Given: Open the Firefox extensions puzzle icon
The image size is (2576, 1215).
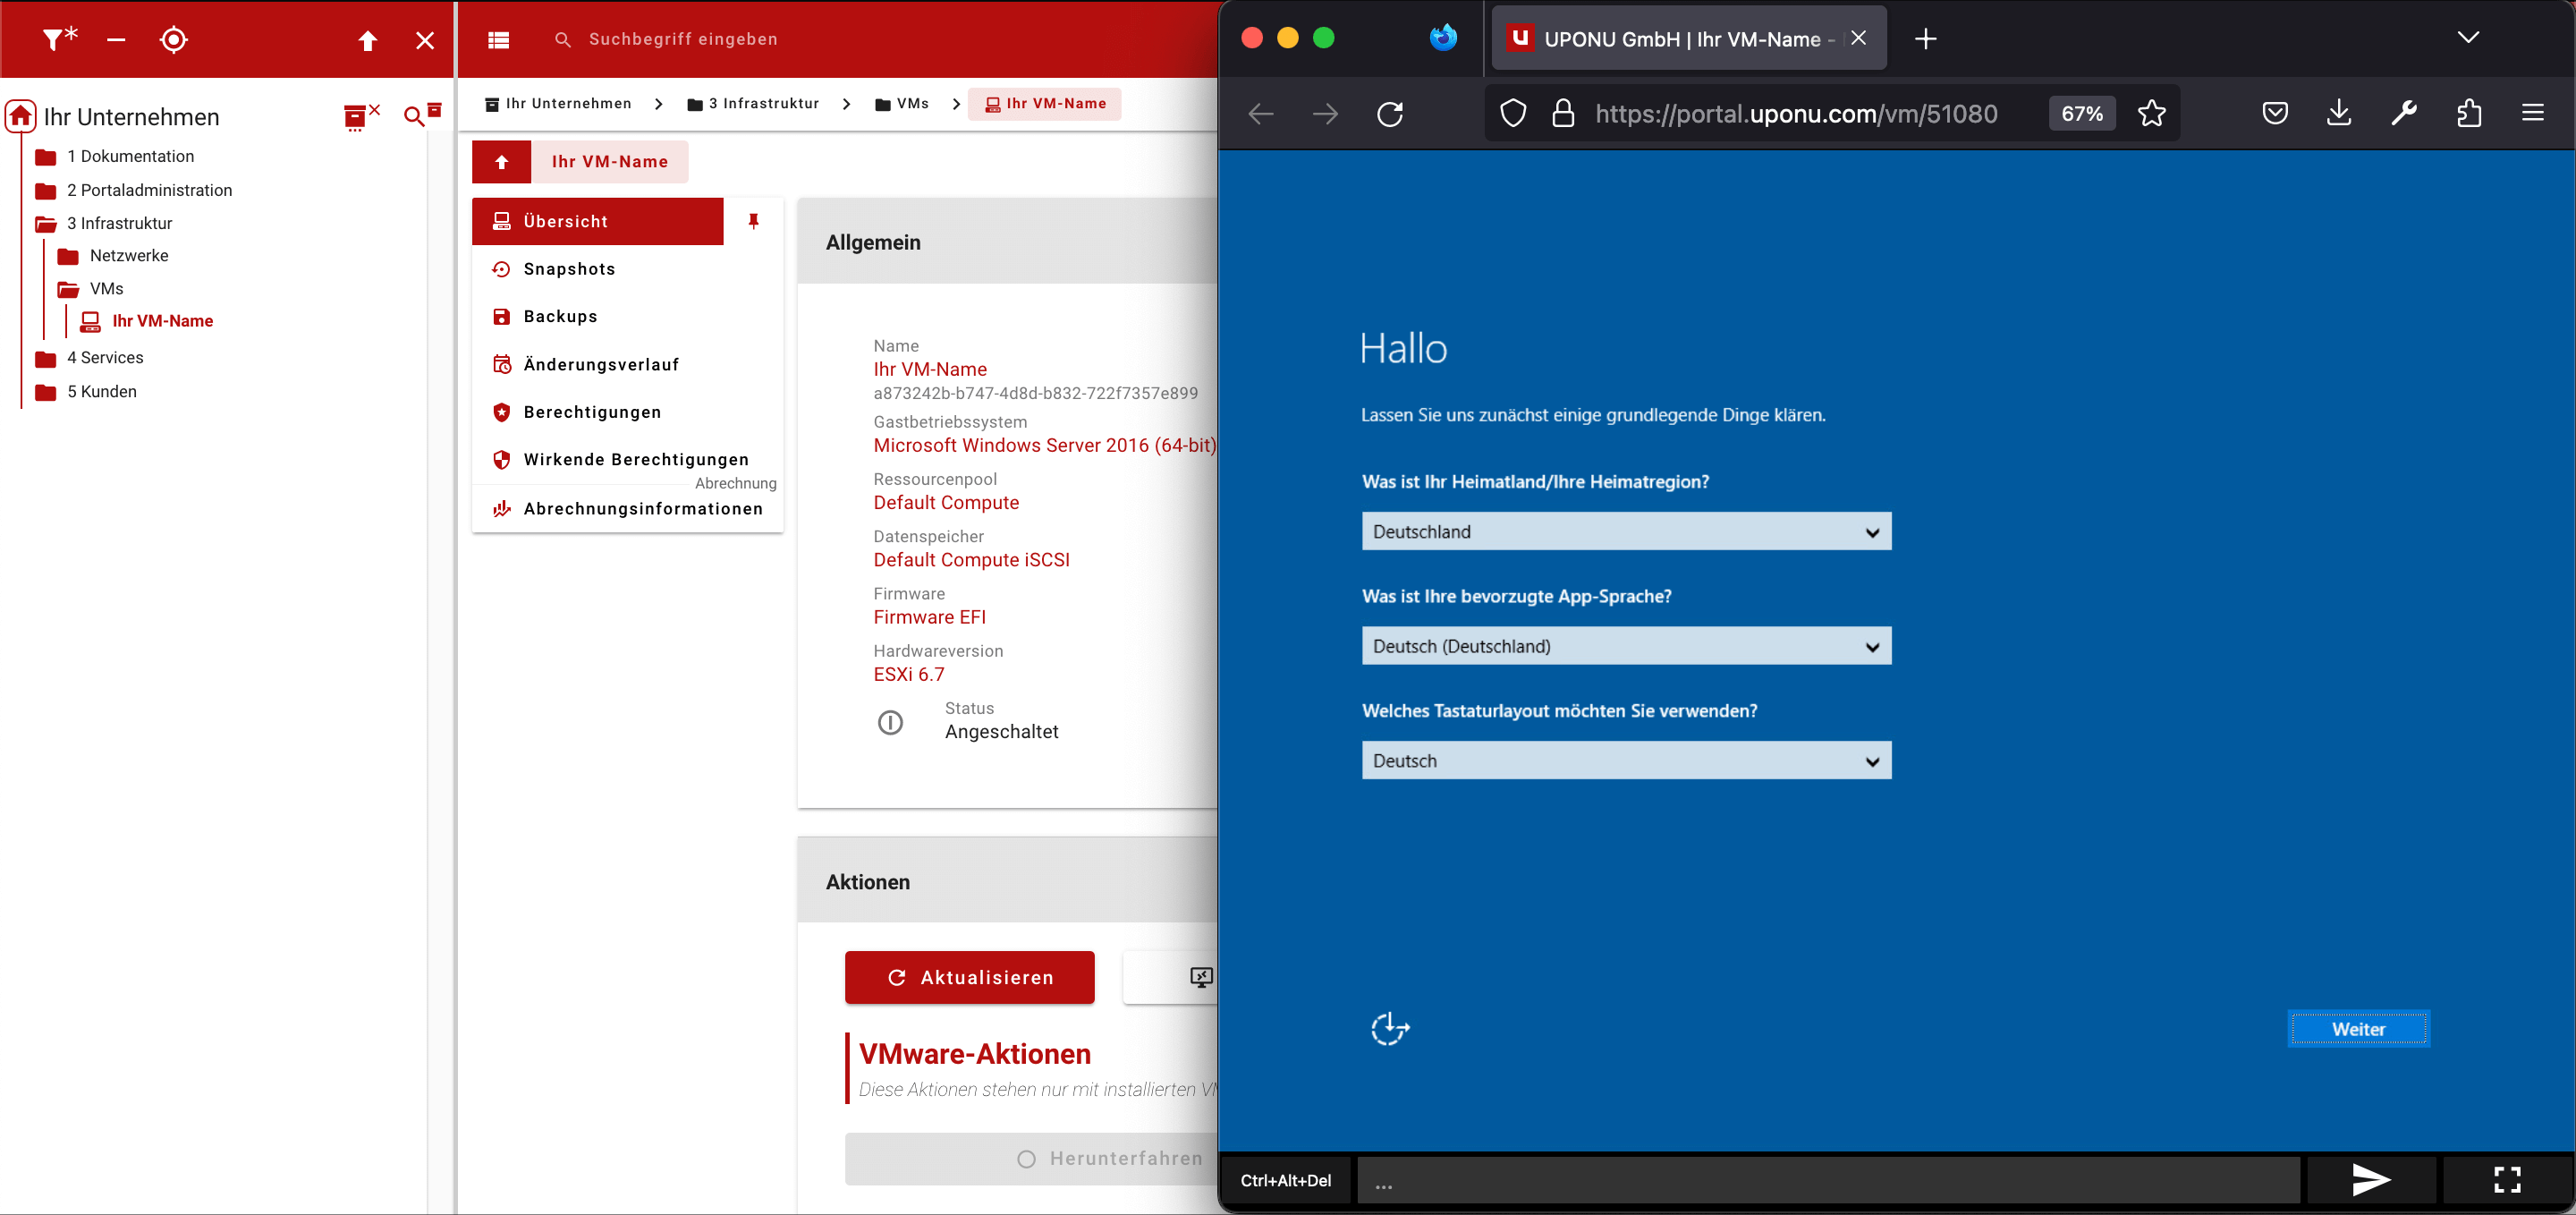Looking at the screenshot, I should 2469,114.
